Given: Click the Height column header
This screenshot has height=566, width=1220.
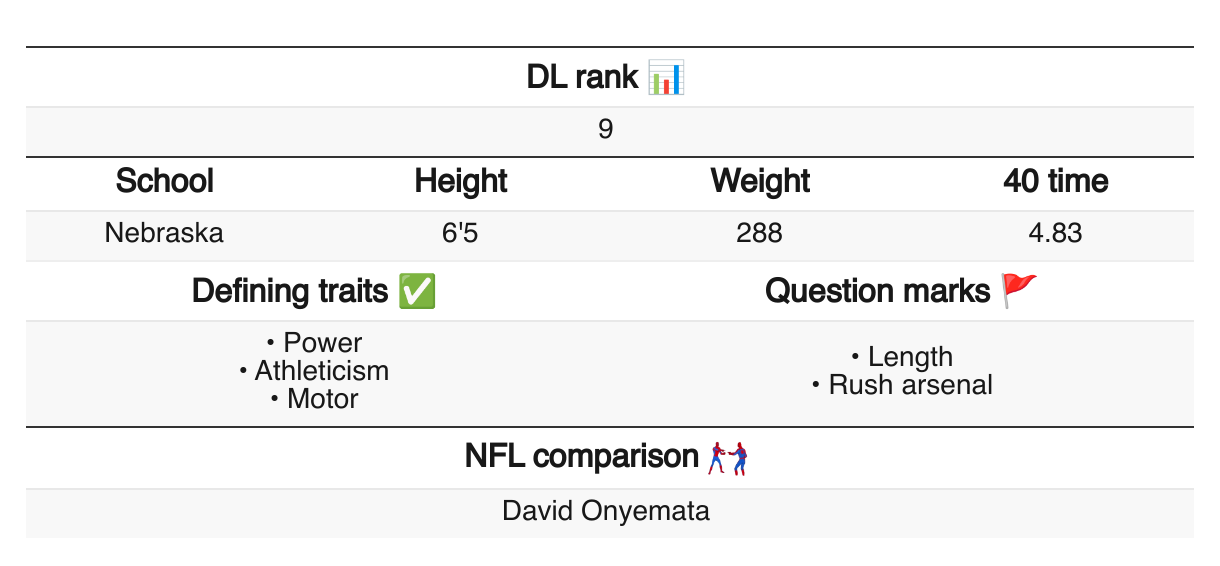Looking at the screenshot, I should tap(461, 182).
